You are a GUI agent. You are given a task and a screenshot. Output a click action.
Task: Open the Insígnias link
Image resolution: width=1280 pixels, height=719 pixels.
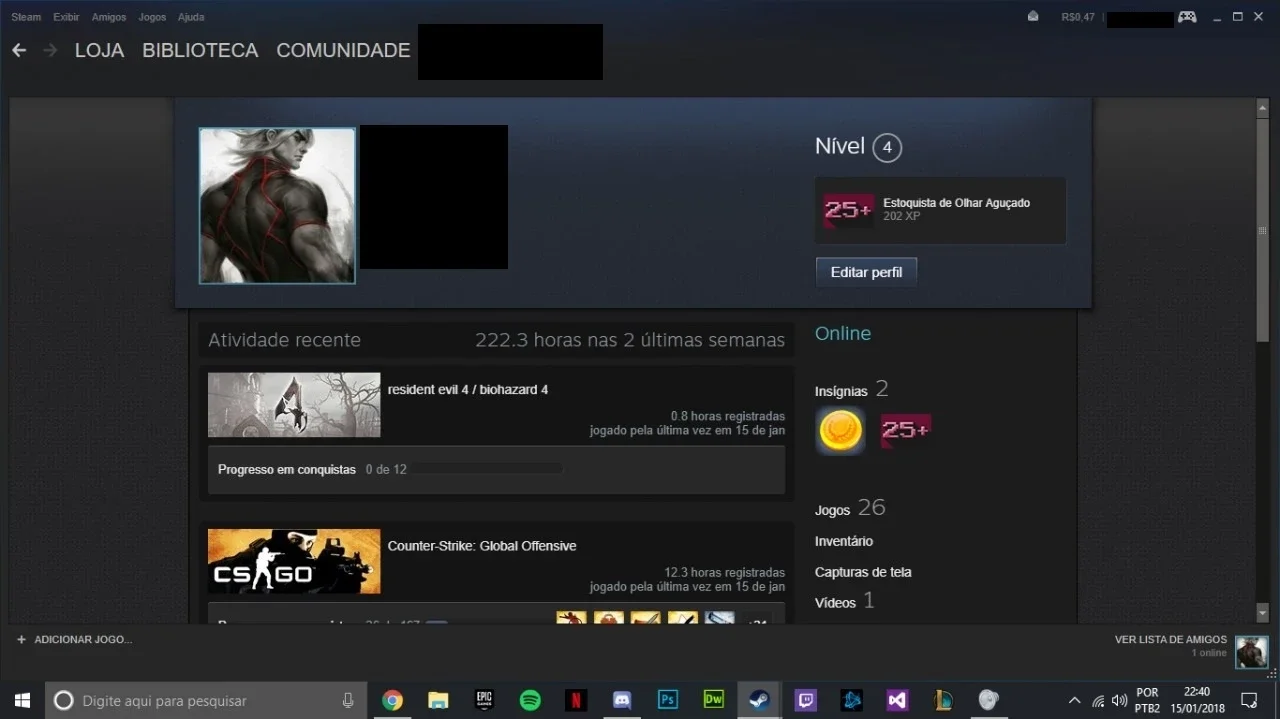point(841,391)
